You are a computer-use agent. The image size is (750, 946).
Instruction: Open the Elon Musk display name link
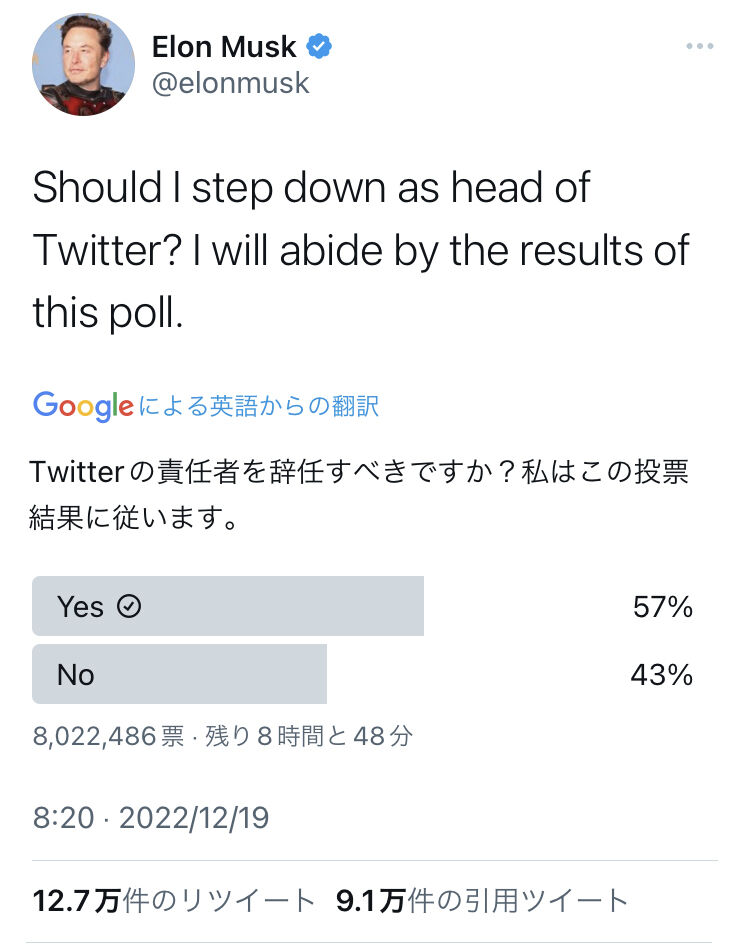coord(224,46)
